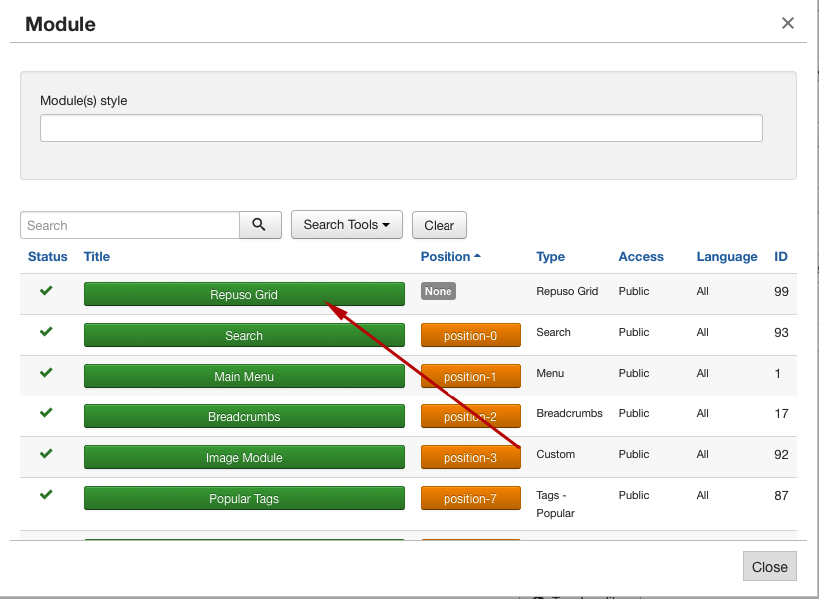Click the magnifier search icon button
This screenshot has width=819, height=599.
pyautogui.click(x=260, y=225)
